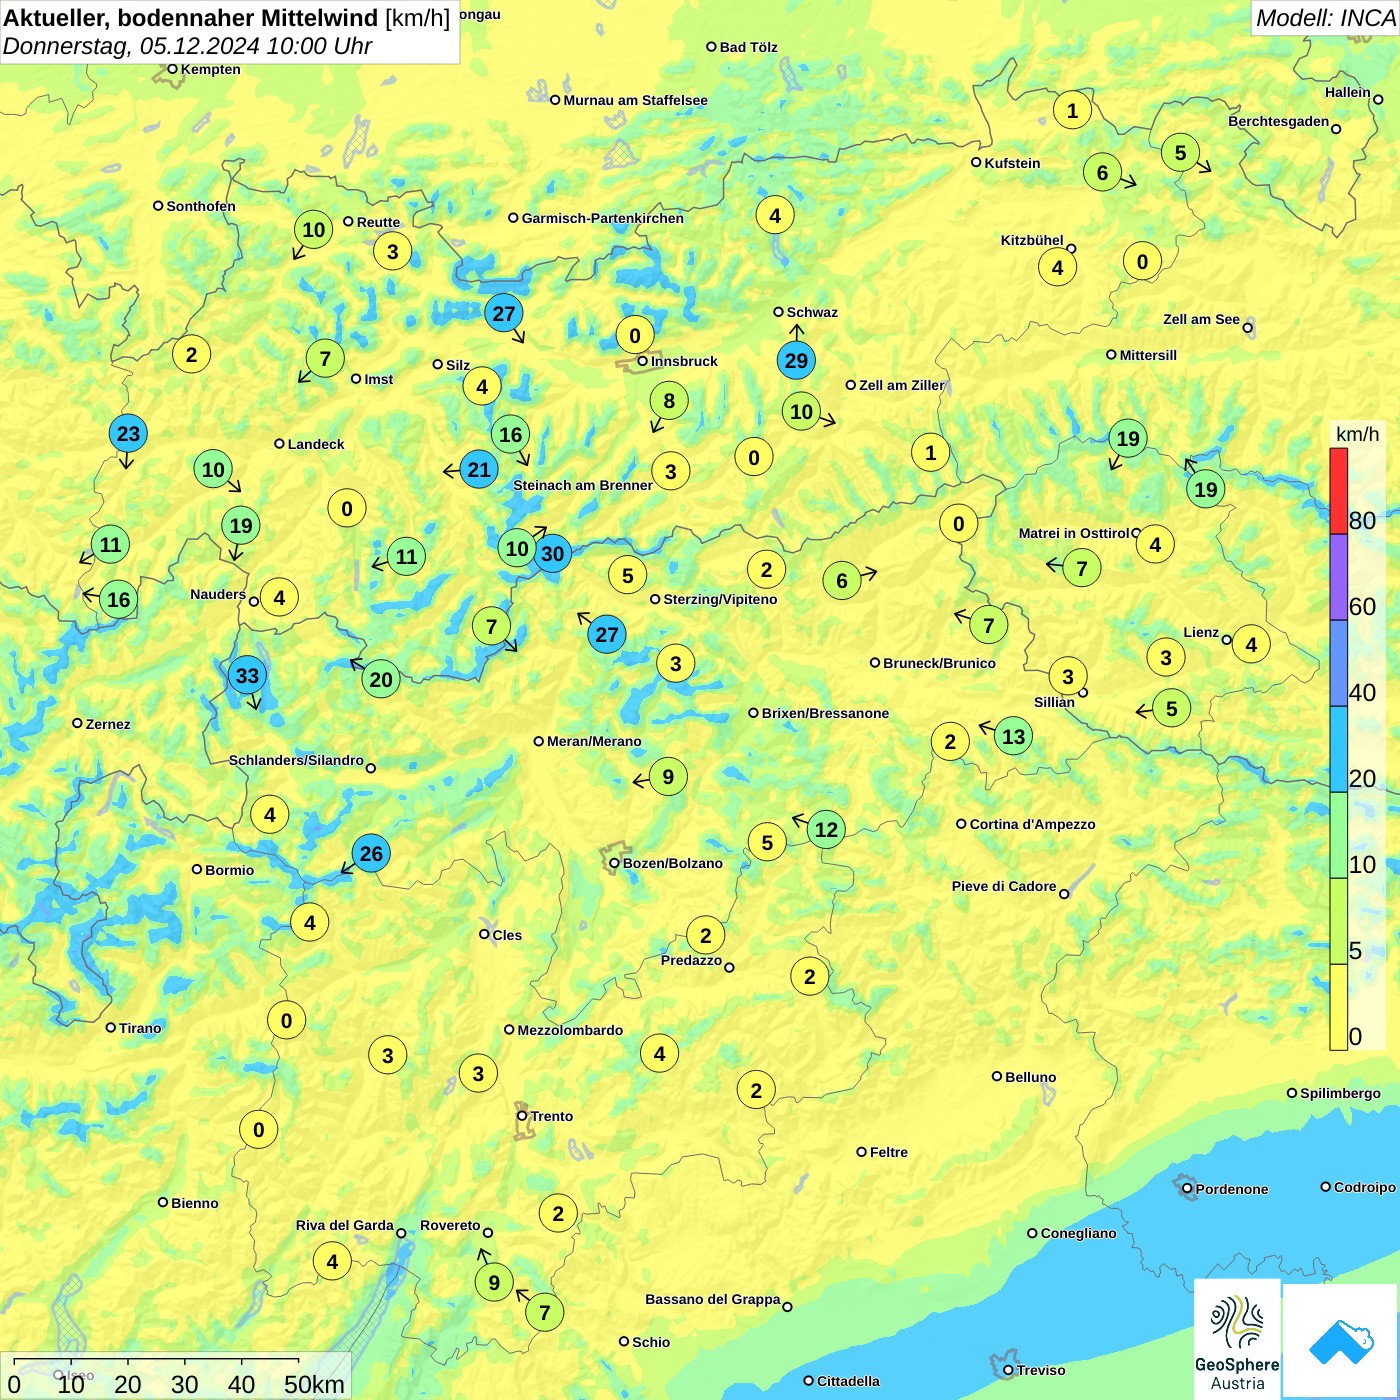The image size is (1400, 1400).
Task: Click the Steinach am Brenner label
Action: click(x=582, y=485)
